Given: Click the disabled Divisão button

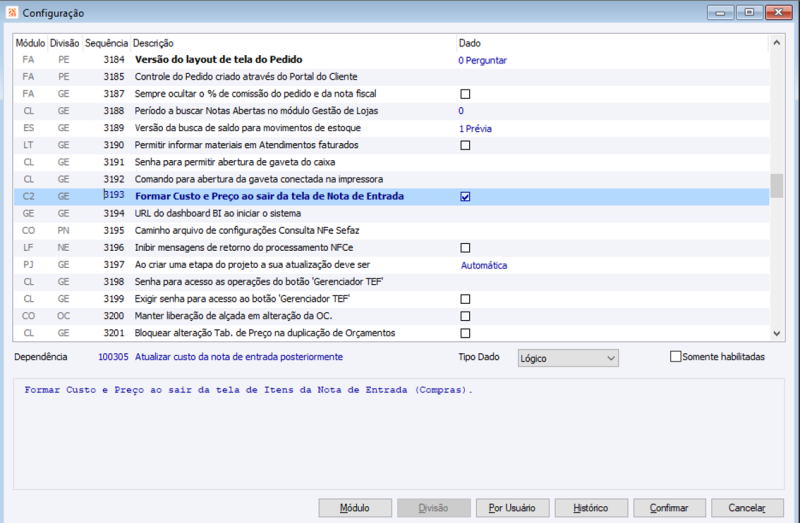Looking at the screenshot, I should pos(434,508).
